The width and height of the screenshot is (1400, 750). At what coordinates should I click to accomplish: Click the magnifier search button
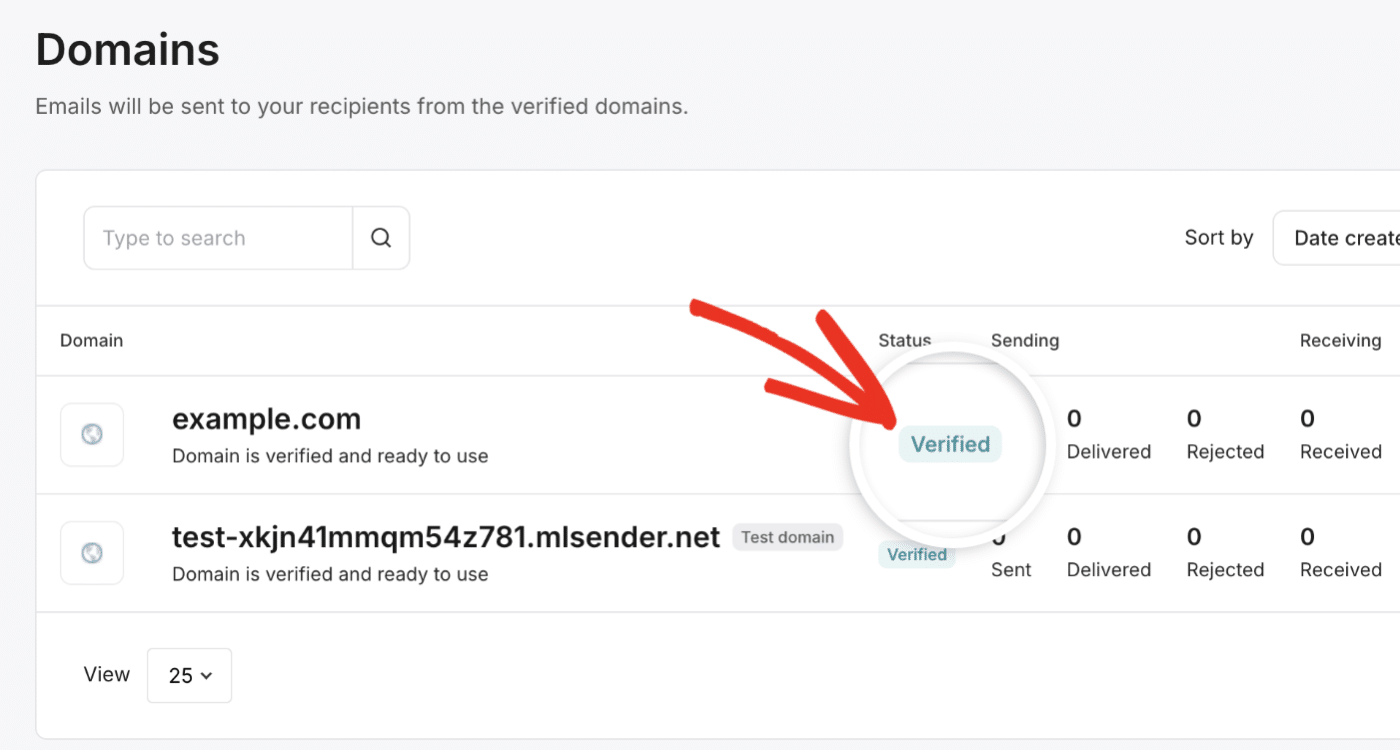[x=381, y=238]
